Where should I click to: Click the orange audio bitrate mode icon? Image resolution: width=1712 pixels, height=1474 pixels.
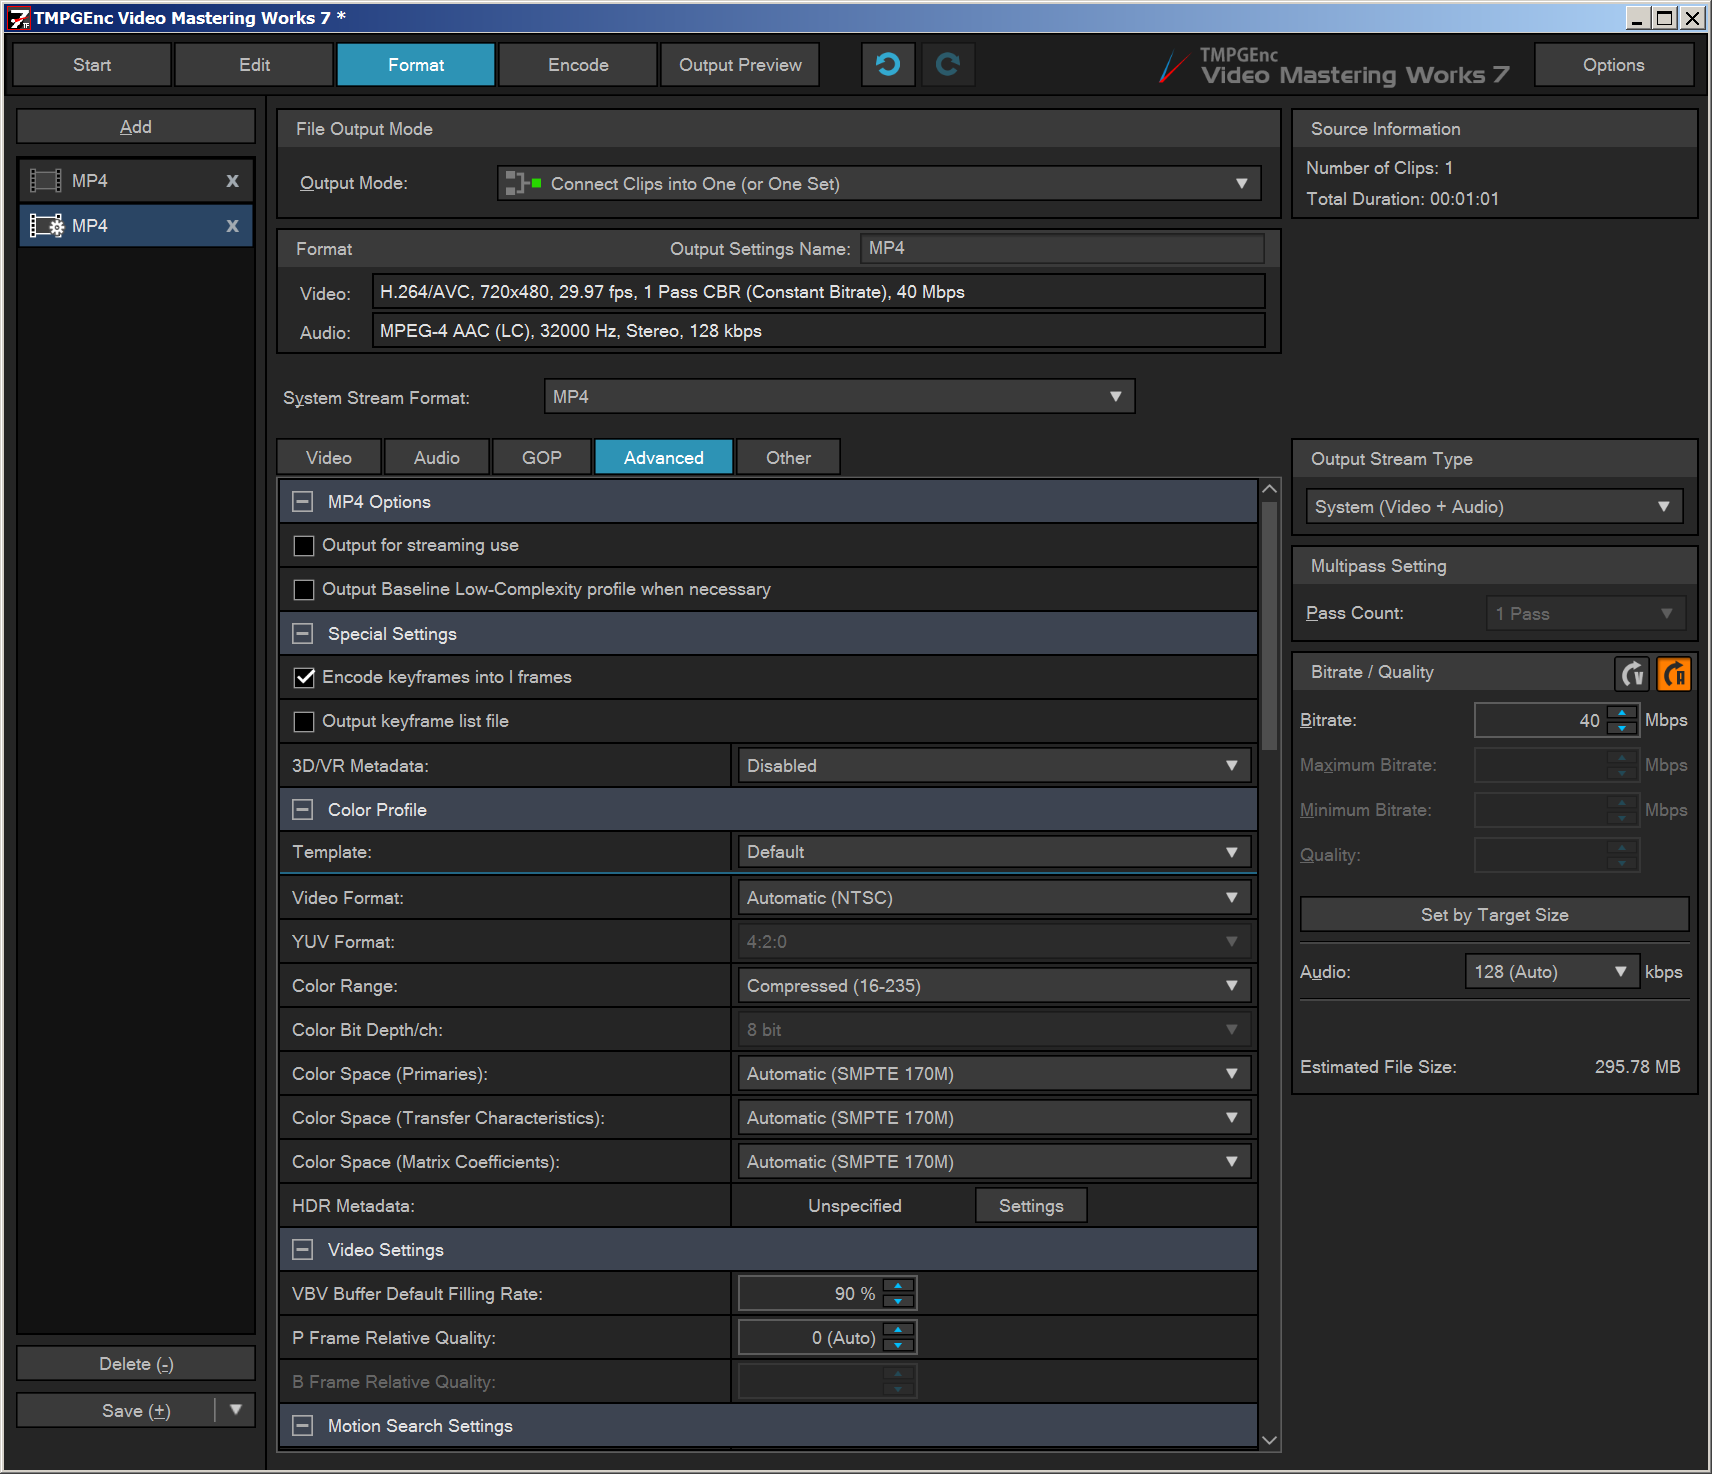click(x=1673, y=674)
